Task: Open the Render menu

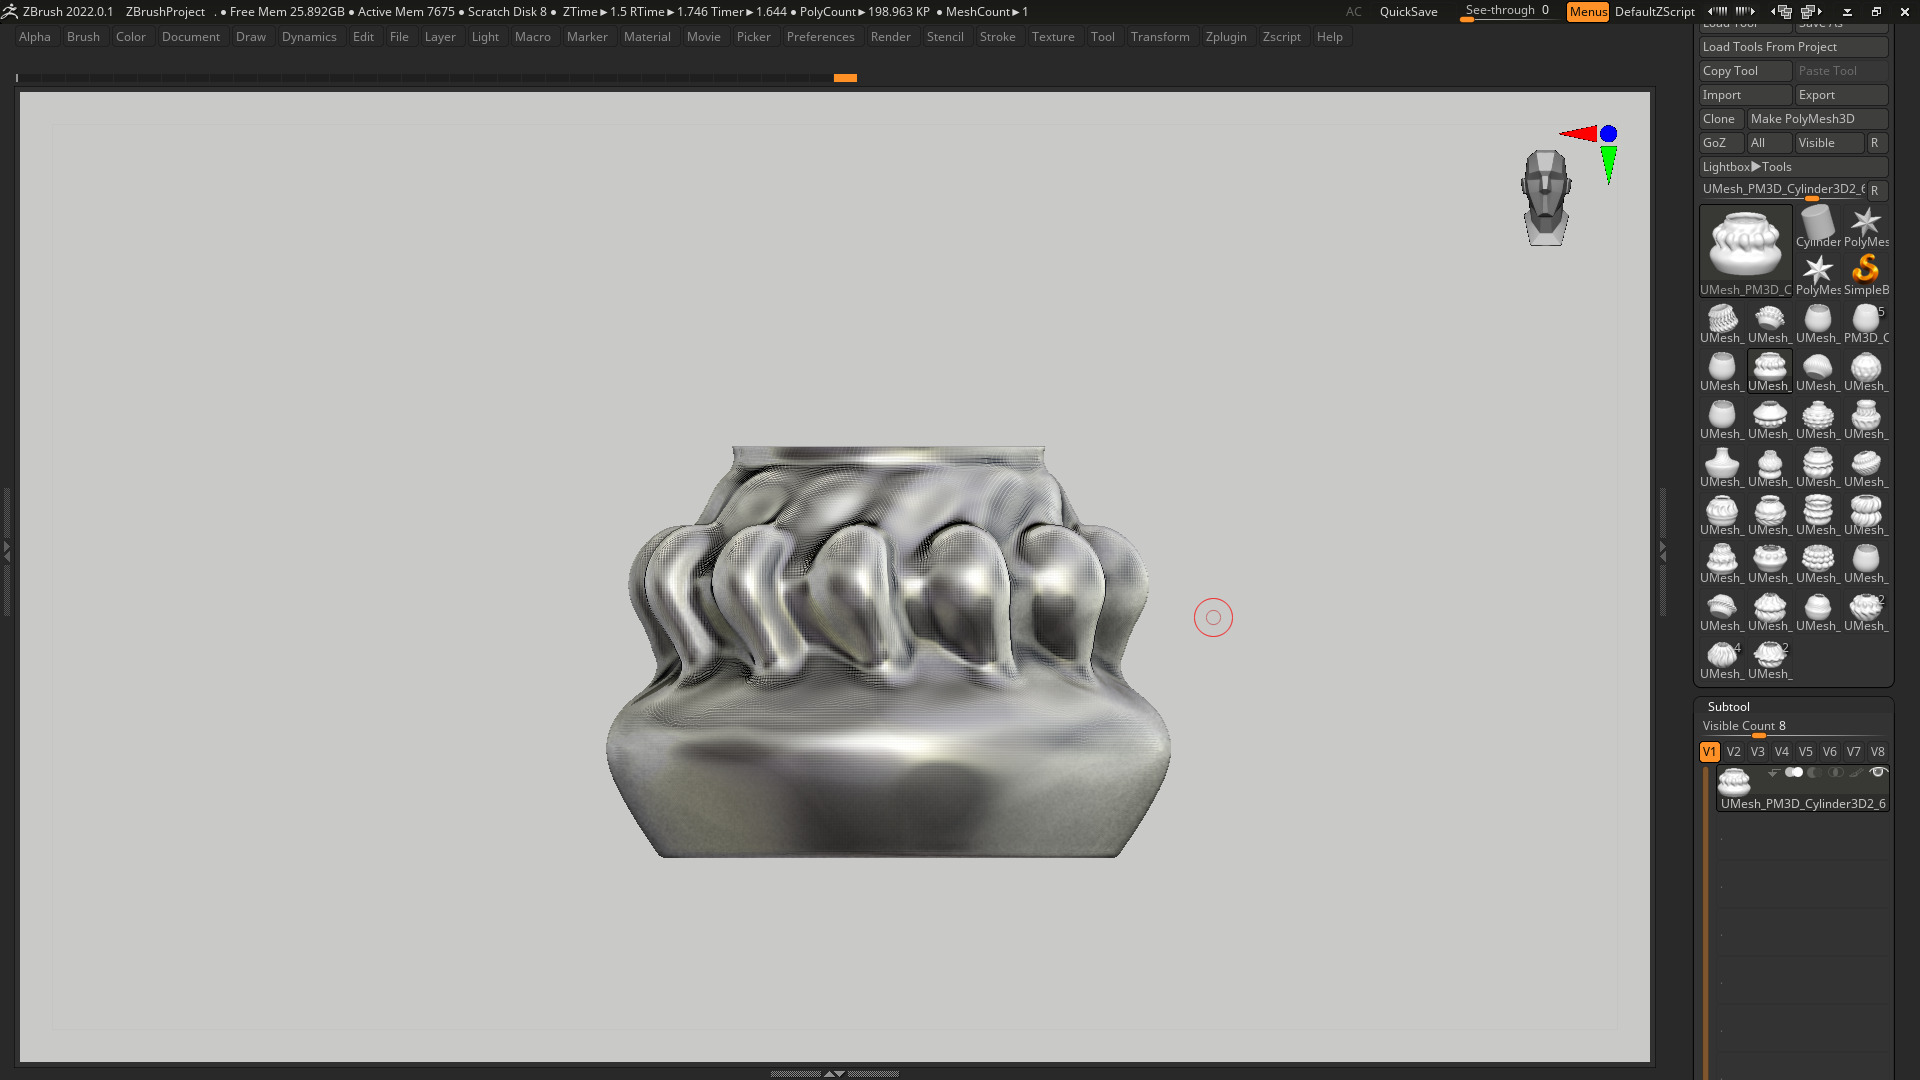Action: coord(890,37)
